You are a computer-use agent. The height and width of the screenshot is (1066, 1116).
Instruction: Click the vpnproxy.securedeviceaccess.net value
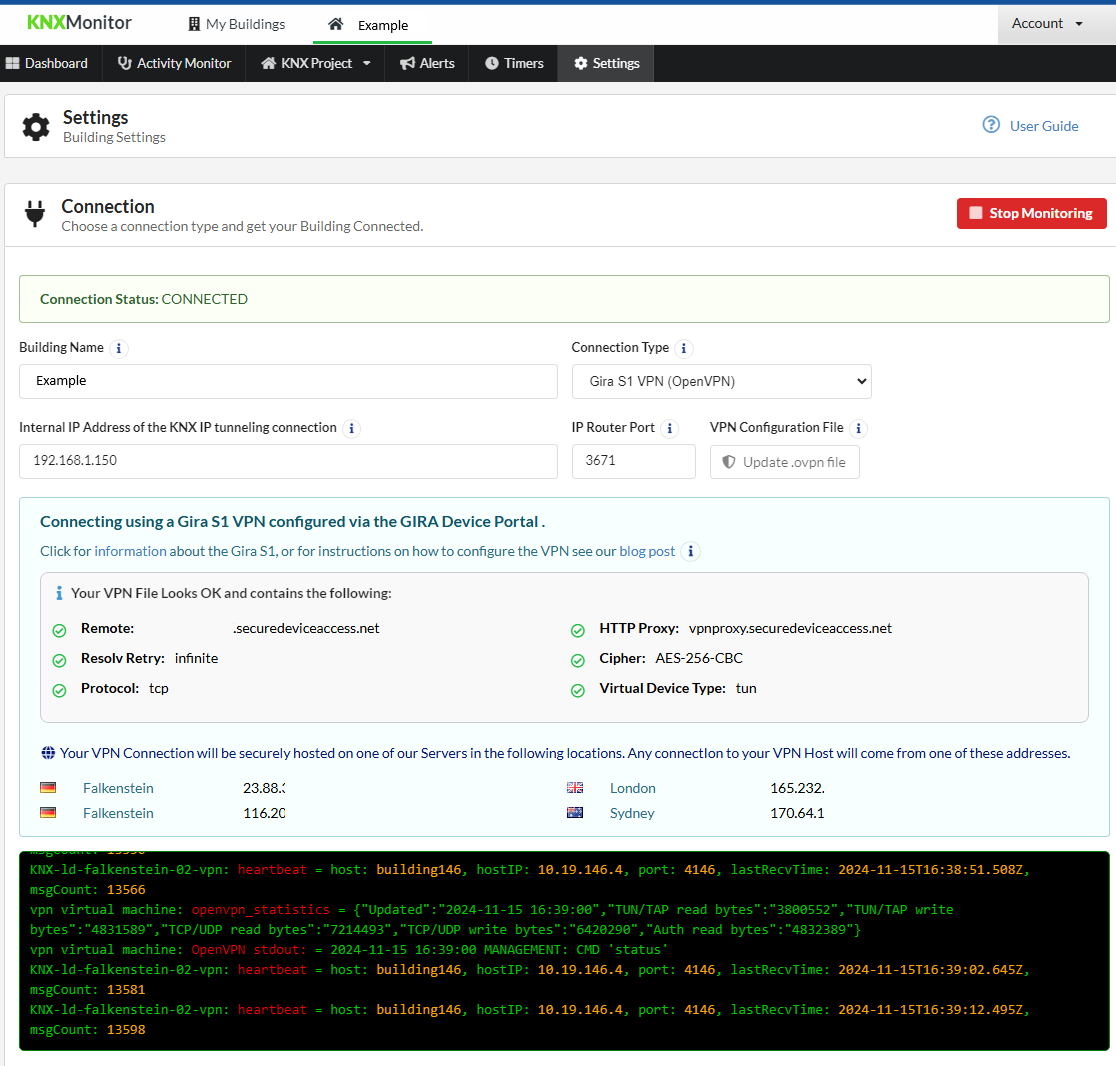[x=790, y=628]
